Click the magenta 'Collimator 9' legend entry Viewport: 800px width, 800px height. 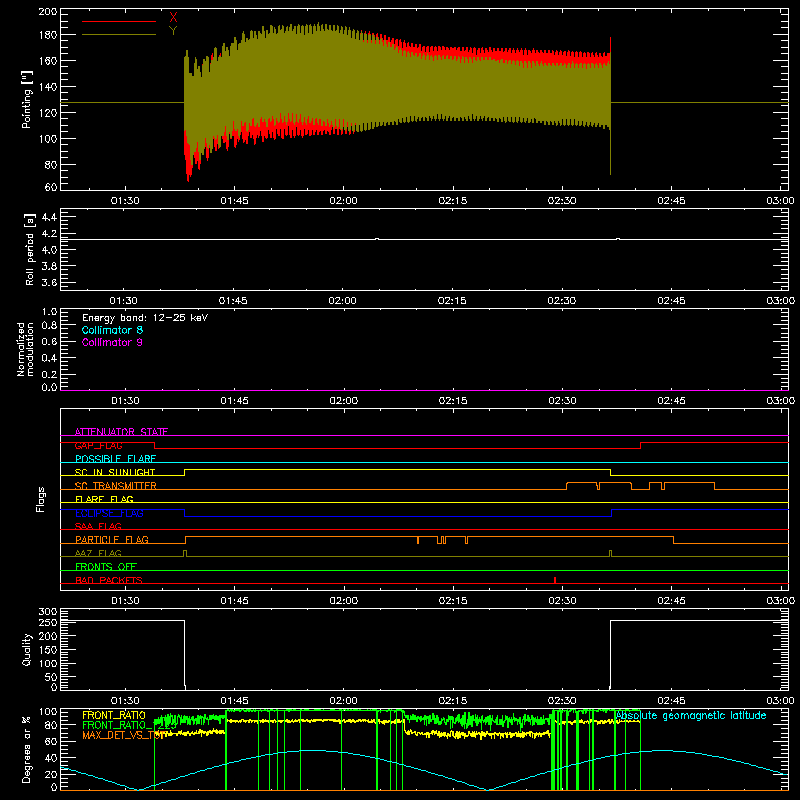point(112,342)
